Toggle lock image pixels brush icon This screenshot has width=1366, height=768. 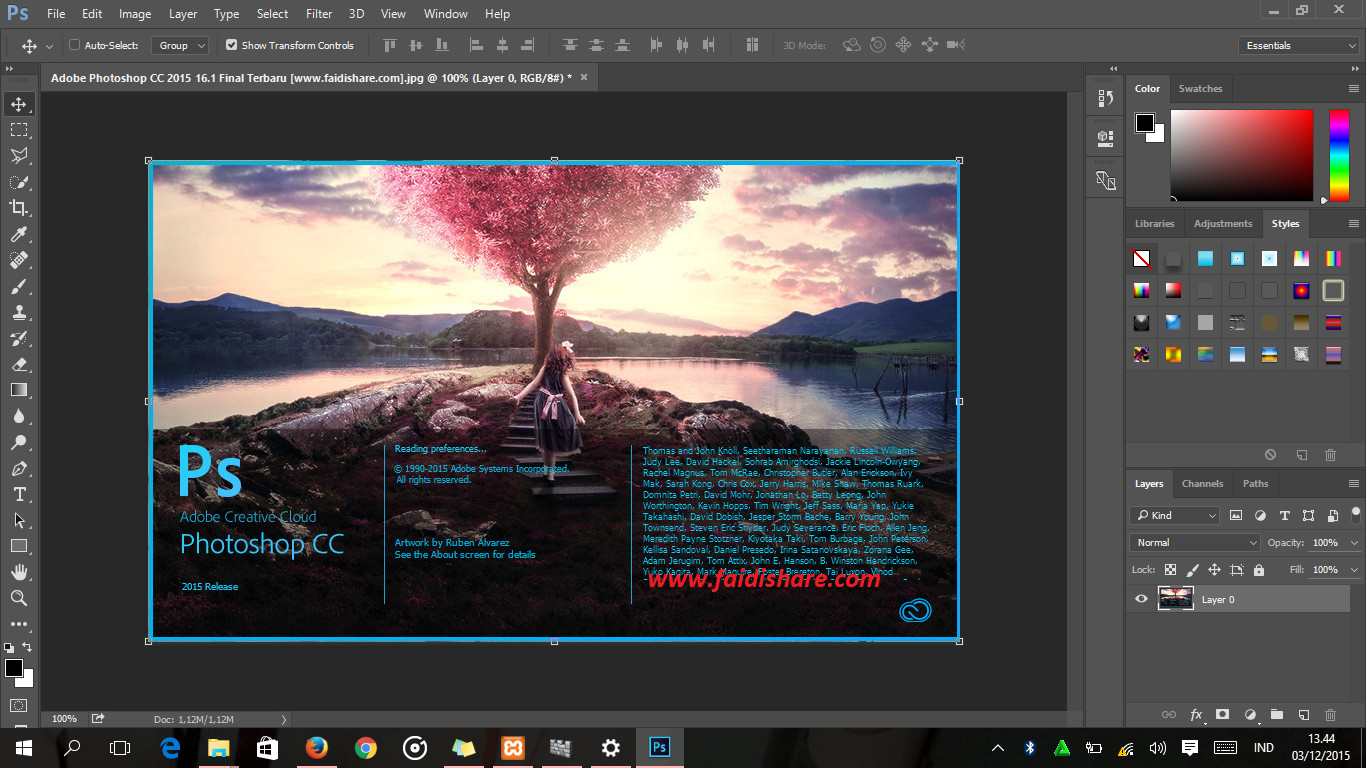click(x=1192, y=570)
